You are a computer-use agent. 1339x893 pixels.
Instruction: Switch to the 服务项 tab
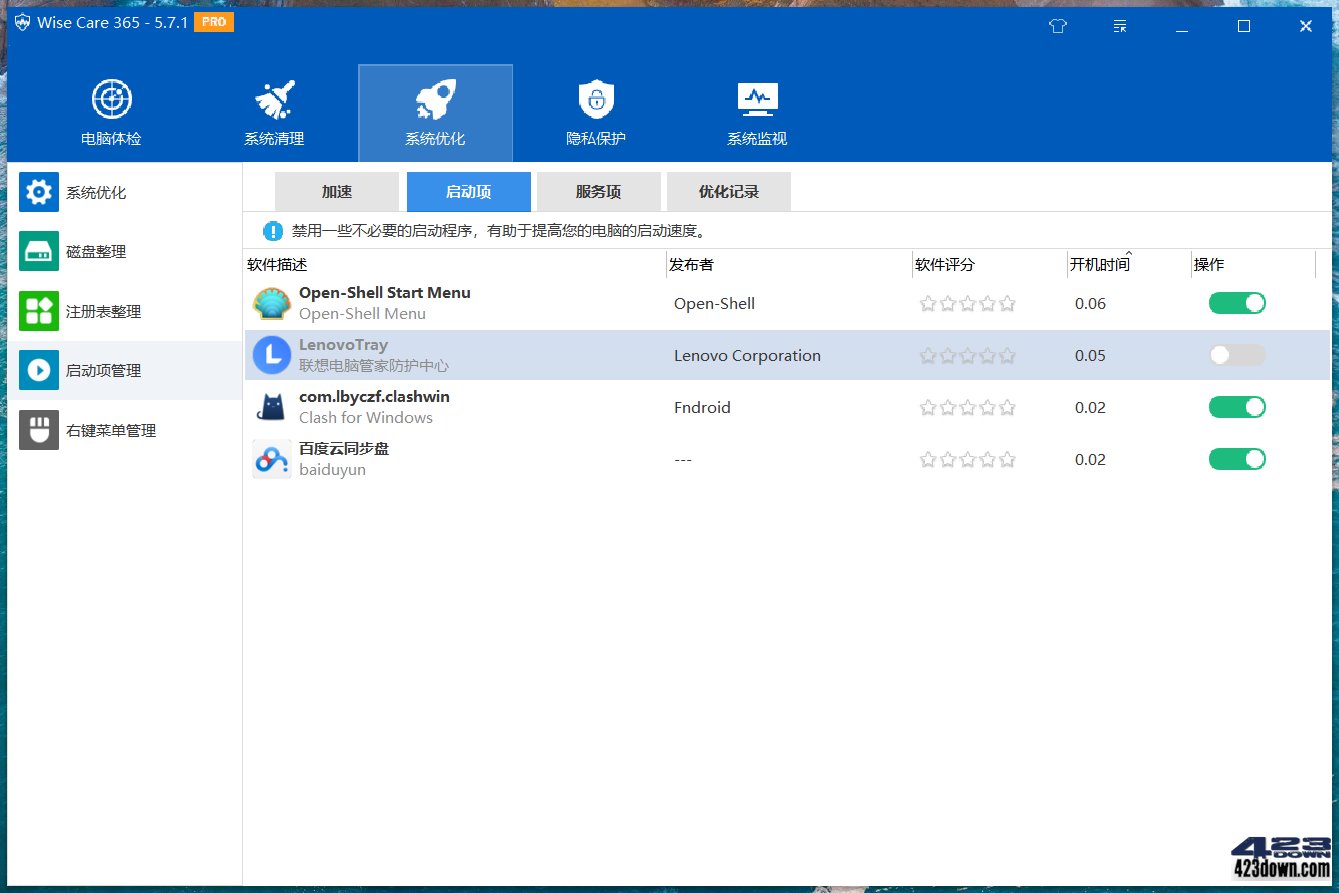point(598,191)
